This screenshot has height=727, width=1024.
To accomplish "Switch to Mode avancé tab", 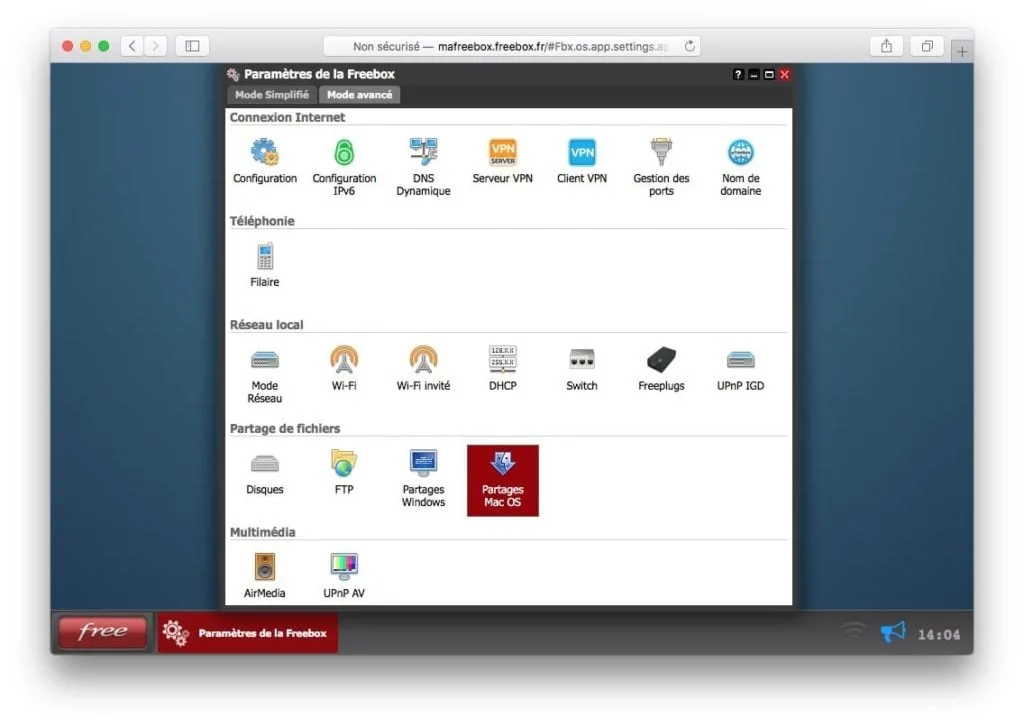I will (359, 95).
